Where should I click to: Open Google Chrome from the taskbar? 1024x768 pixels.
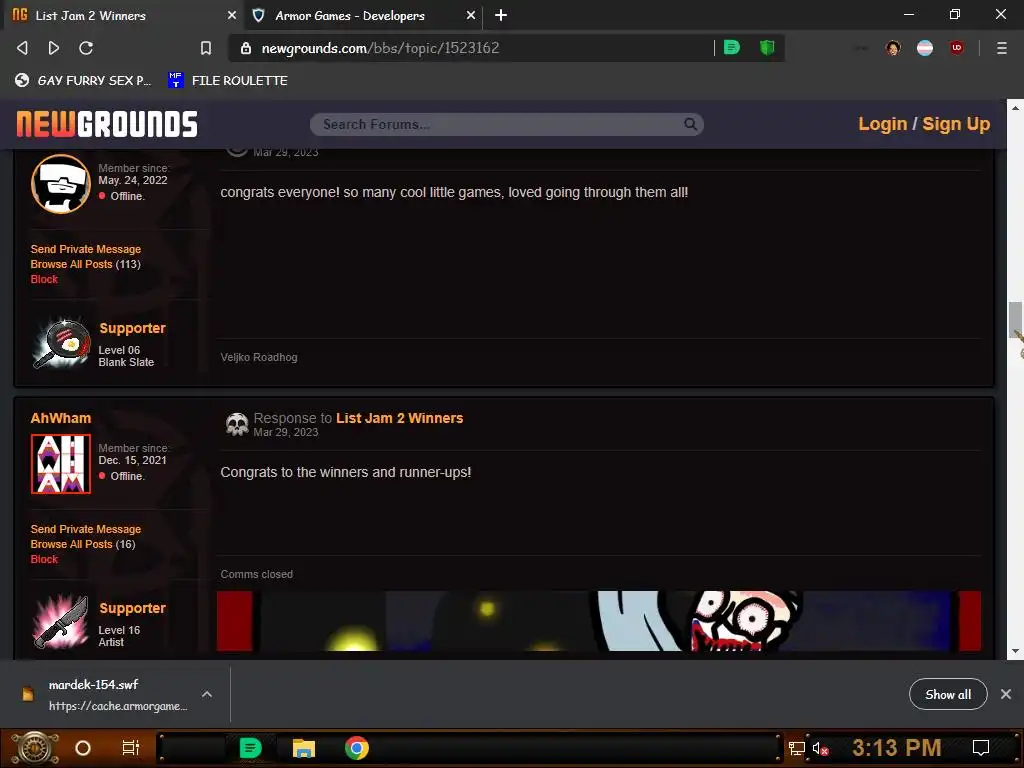click(357, 748)
